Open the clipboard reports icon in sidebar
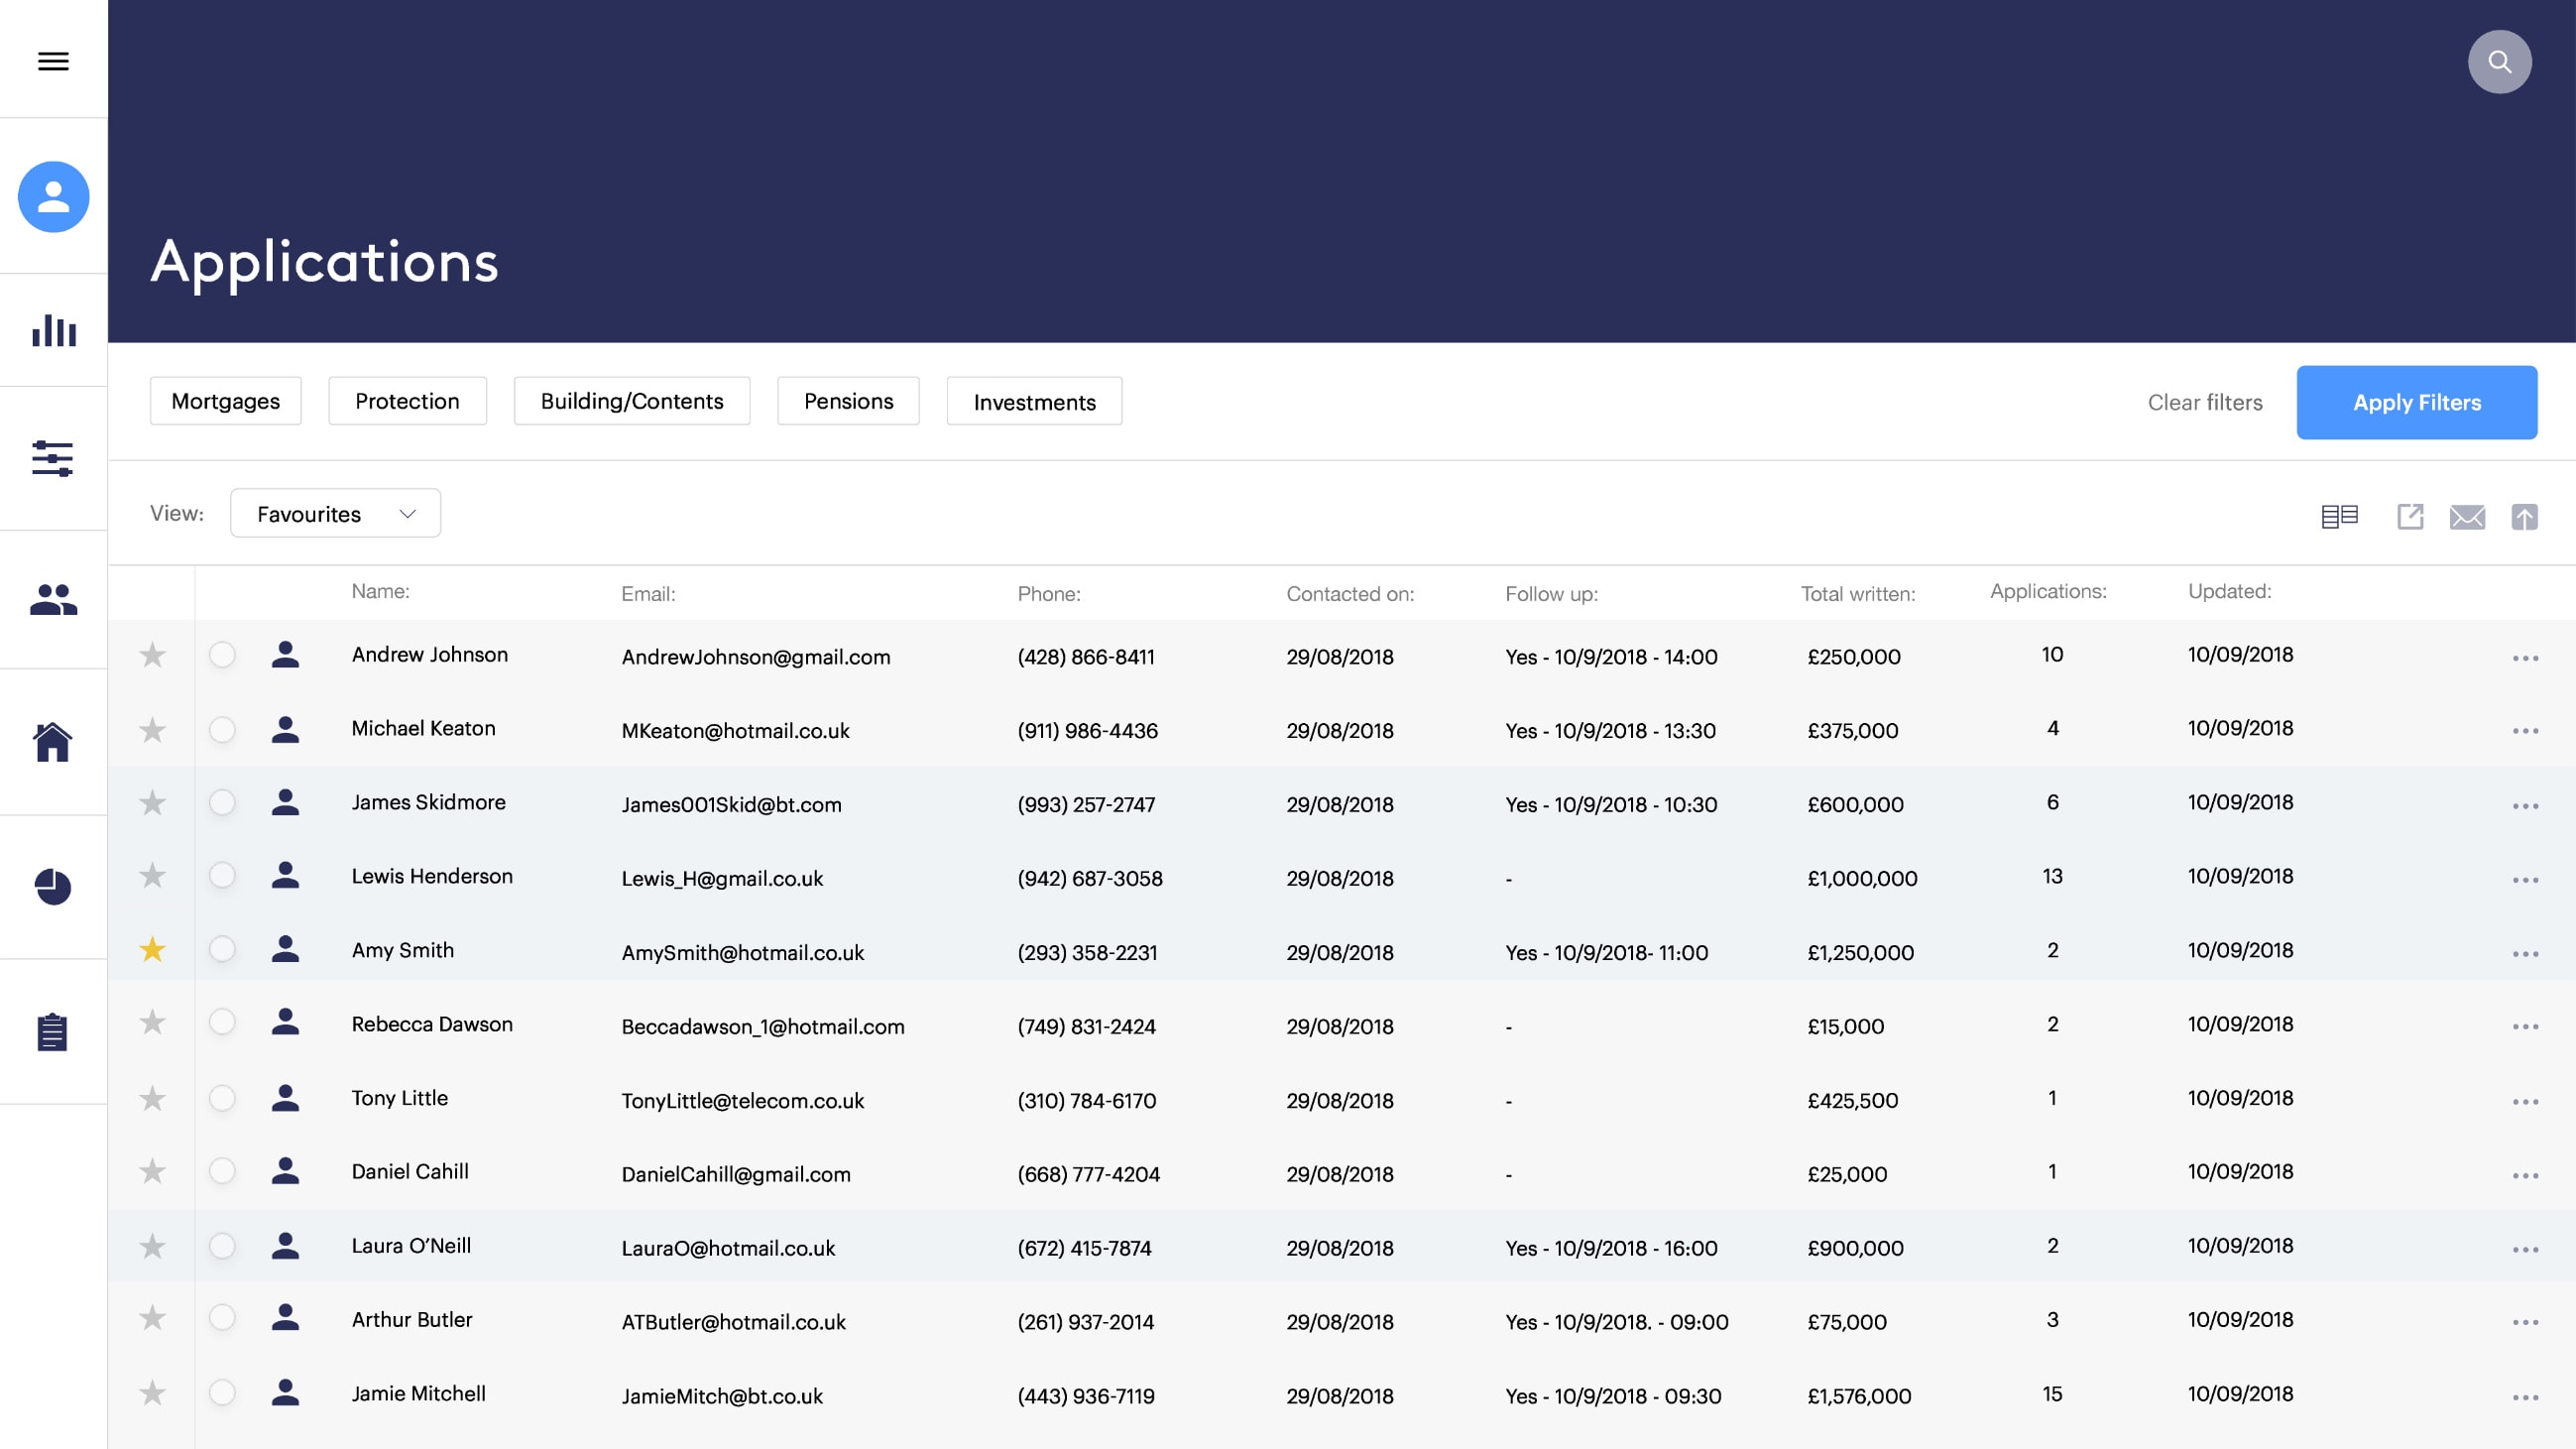The image size is (2576, 1449). (x=53, y=1032)
